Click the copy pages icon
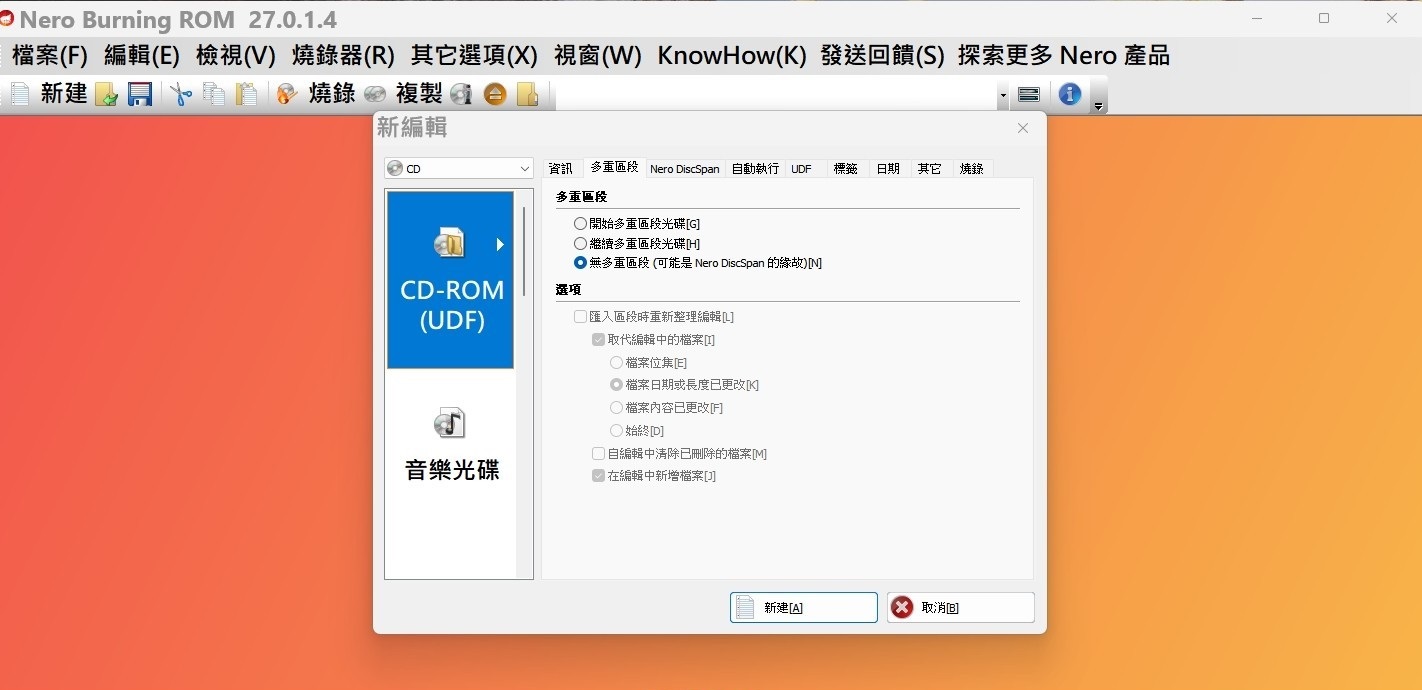This screenshot has height=690, width=1422. click(x=214, y=94)
